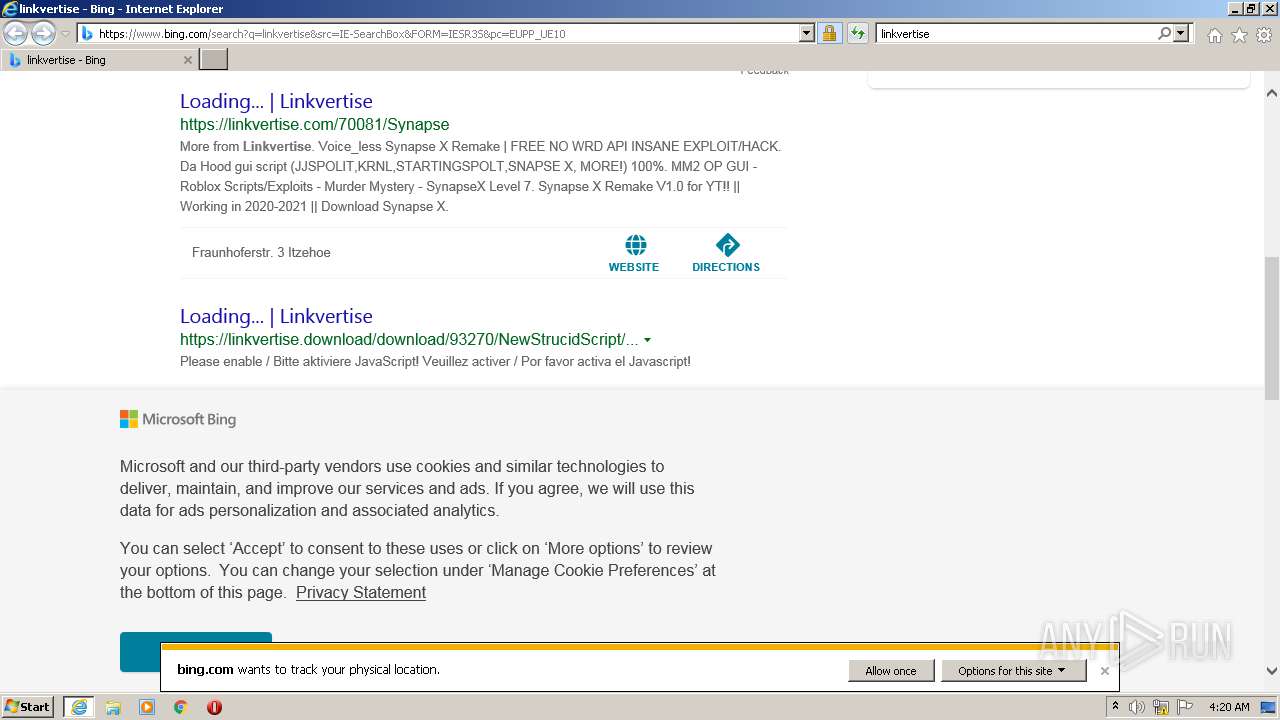Click the Internet Explorer taskbar icon
The height and width of the screenshot is (720, 1280).
tap(79, 707)
